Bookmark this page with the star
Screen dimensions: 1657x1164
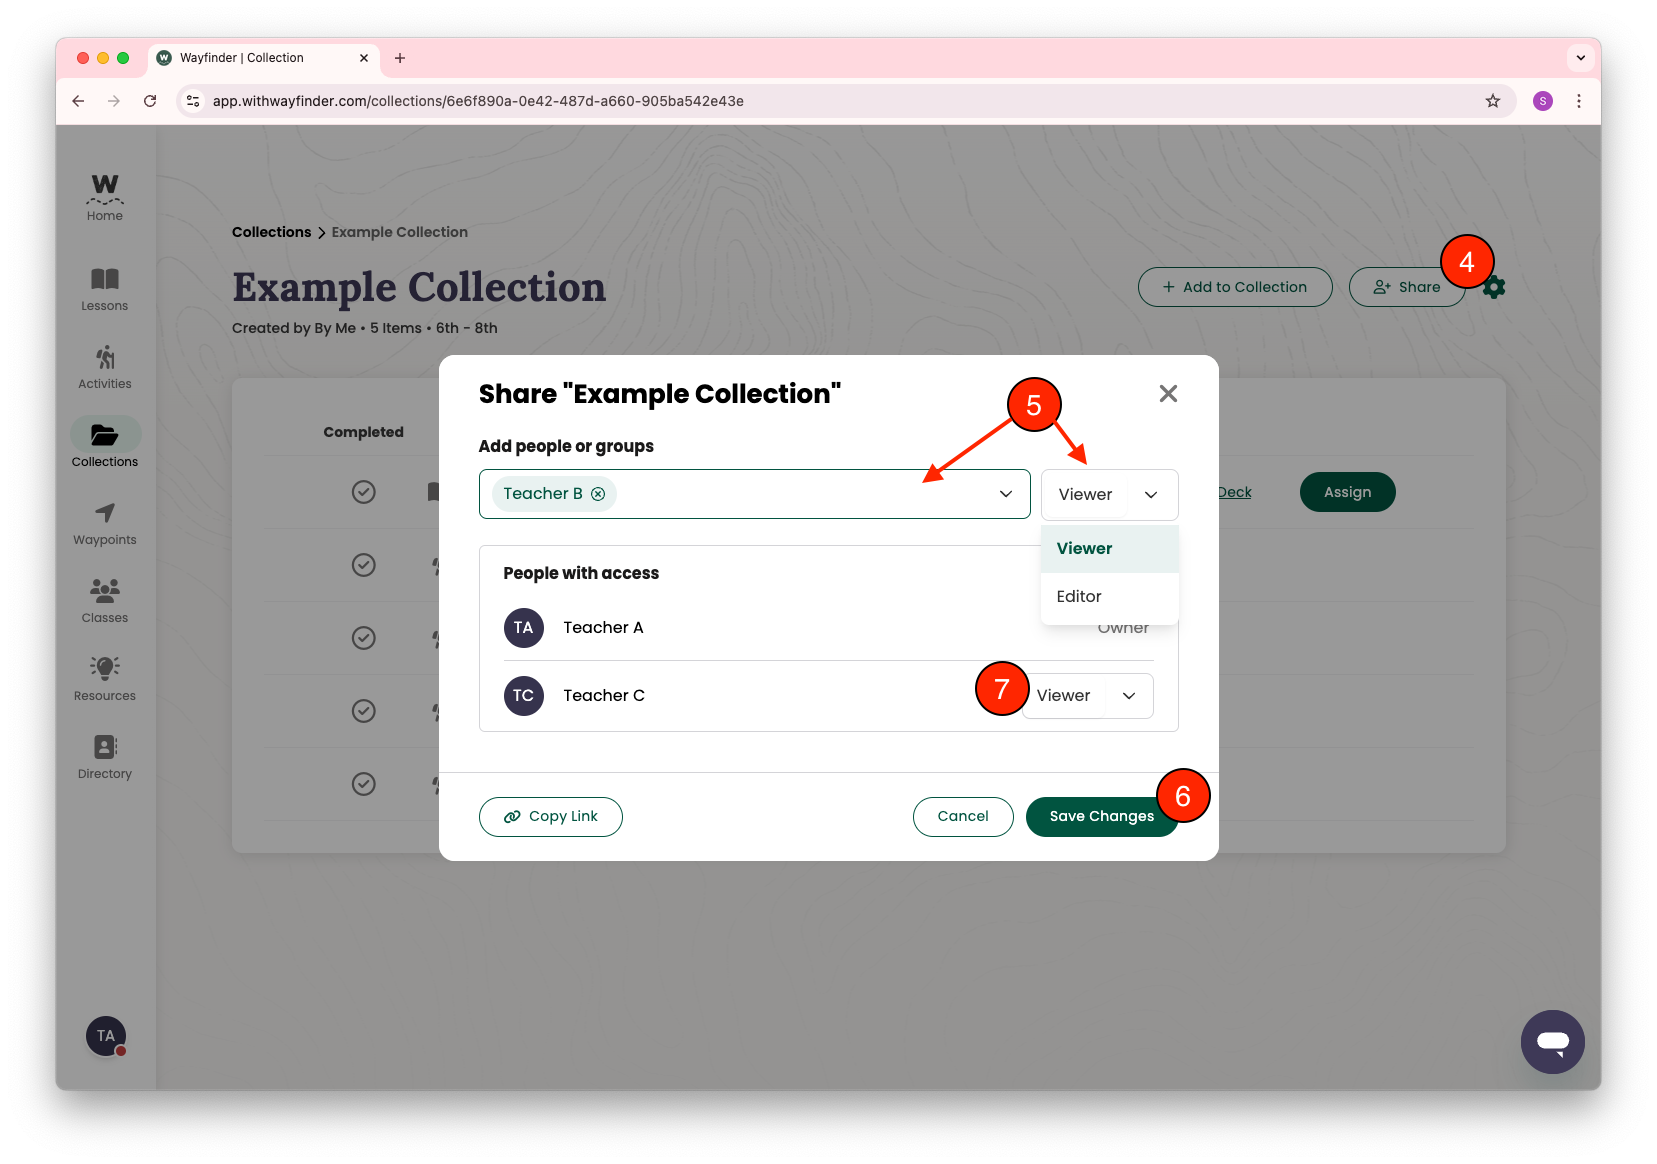[x=1493, y=101]
